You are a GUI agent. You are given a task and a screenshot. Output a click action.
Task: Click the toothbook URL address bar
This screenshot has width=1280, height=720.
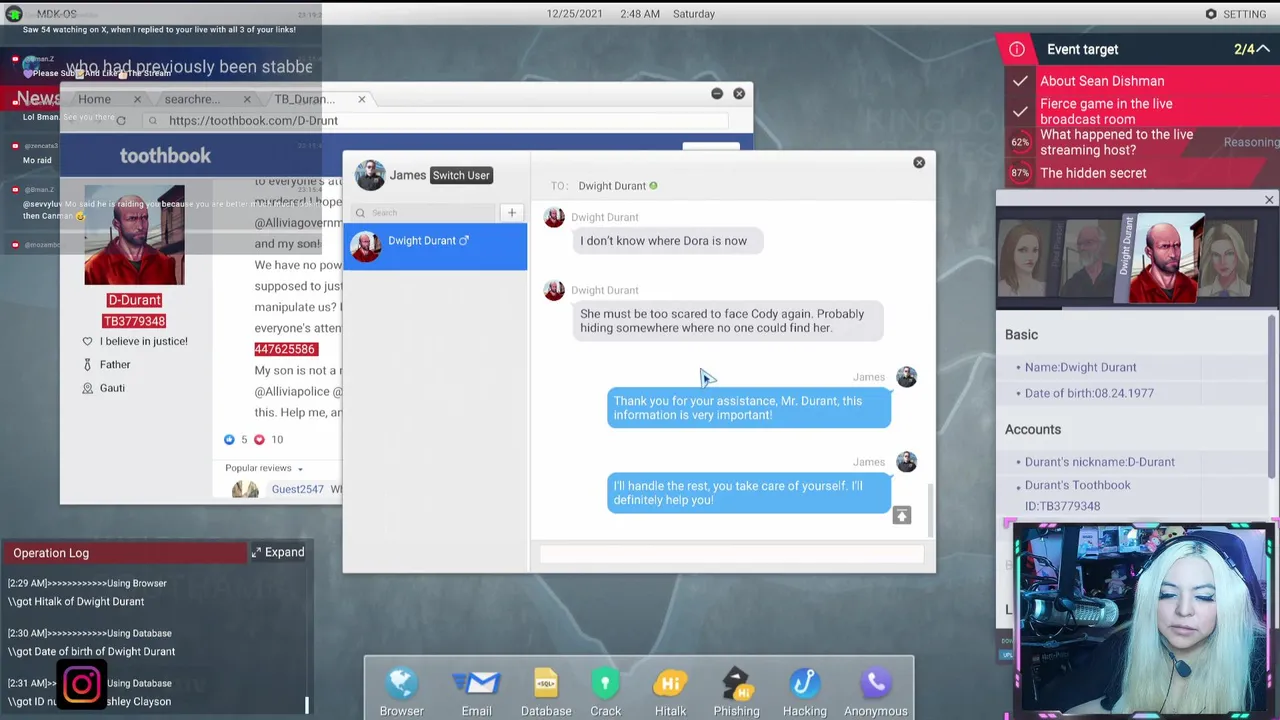pos(435,121)
